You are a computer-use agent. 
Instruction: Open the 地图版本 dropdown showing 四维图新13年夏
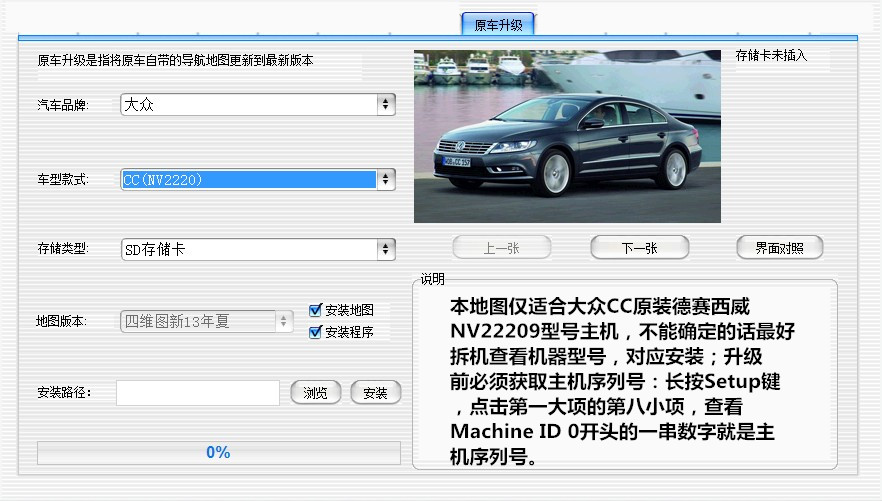(x=206, y=322)
